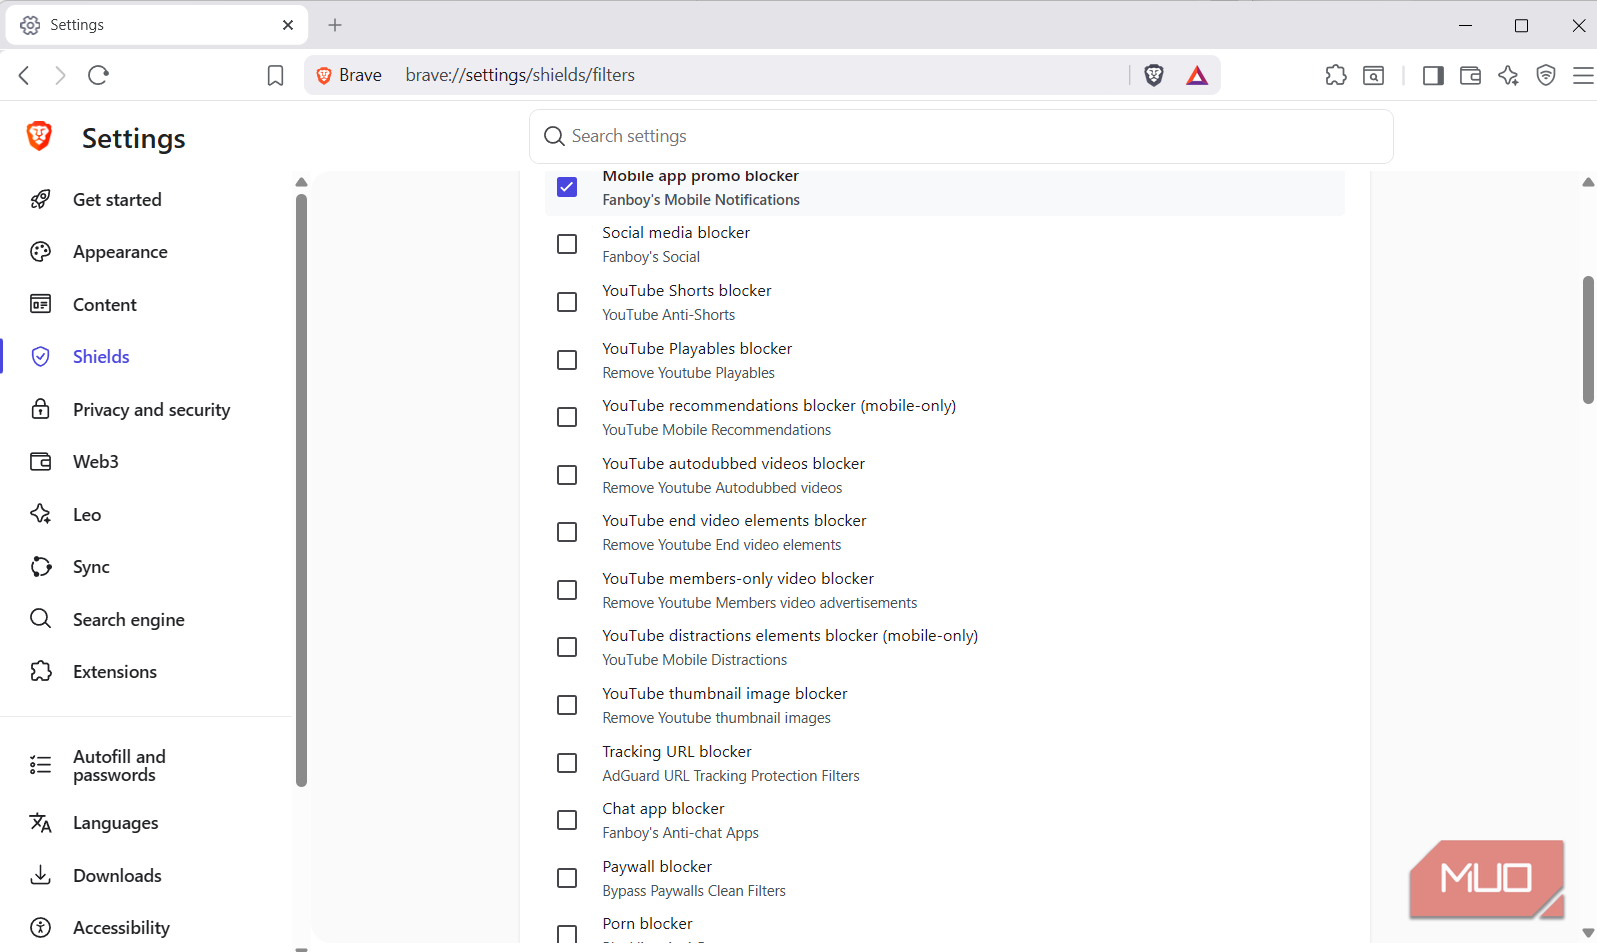This screenshot has width=1597, height=952.
Task: Click AdGuard URL Tracking Protection Filters text
Action: pos(731,776)
